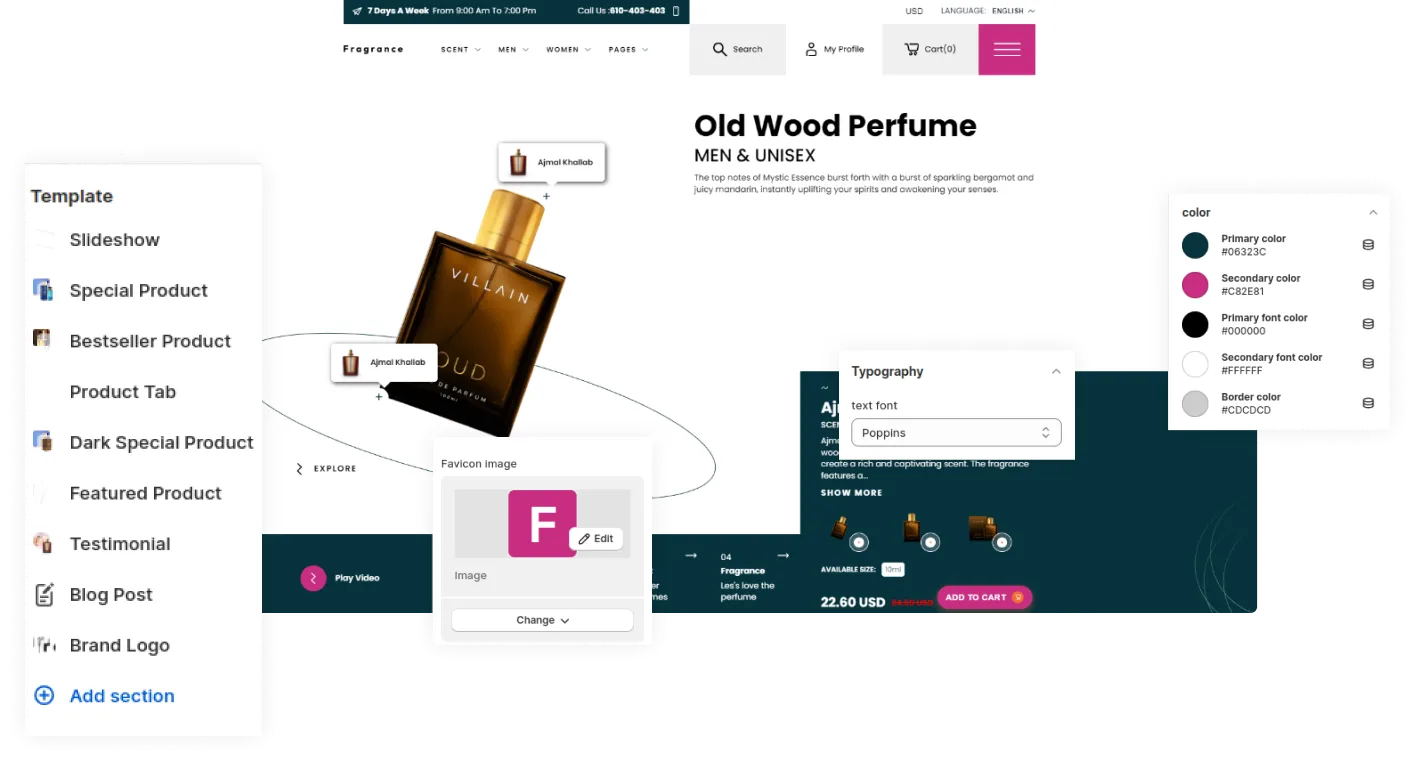1417x761 pixels.
Task: Expand the WOMEN navigation menu
Action: [x=569, y=49]
